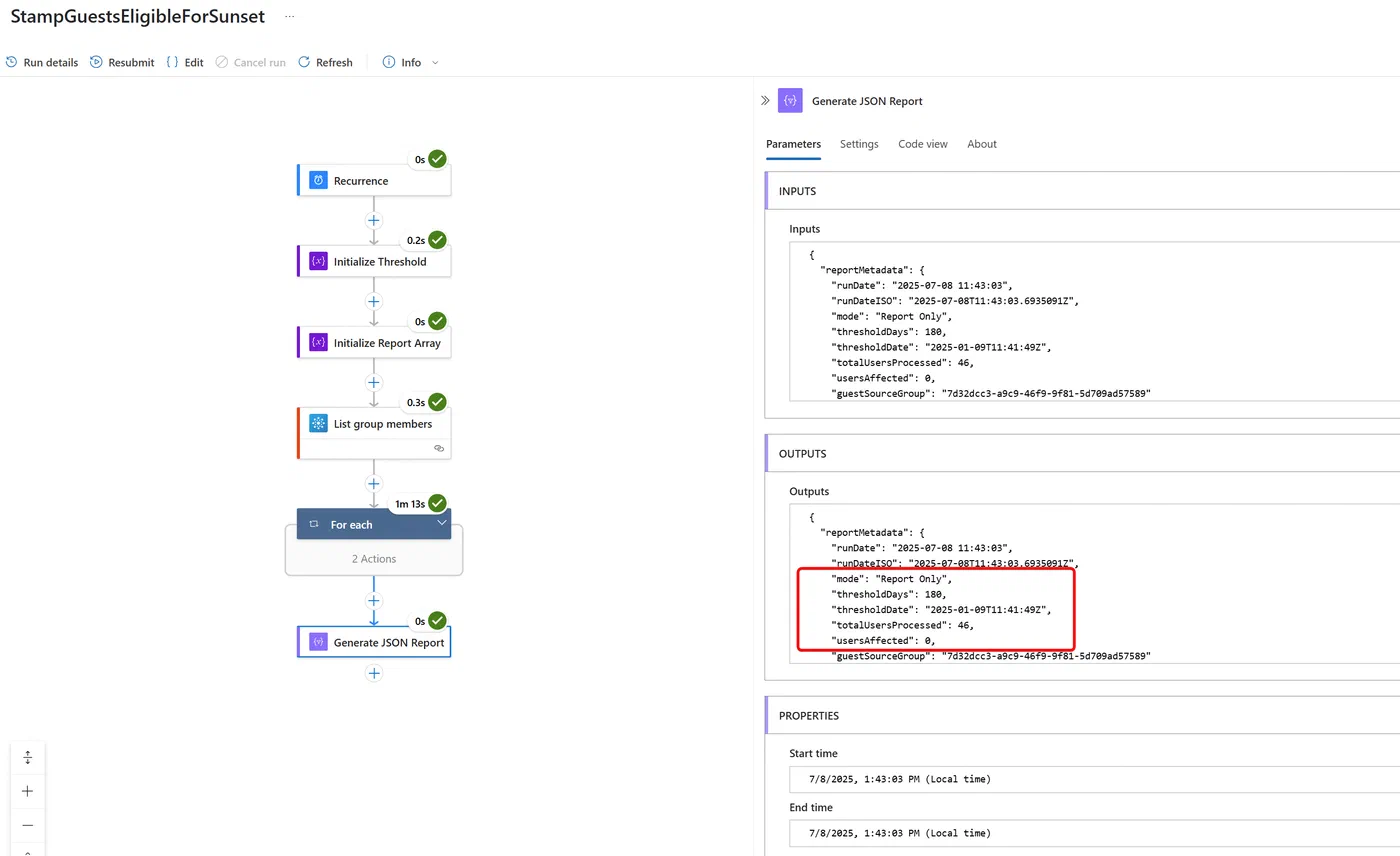The width and height of the screenshot is (1400, 856).
Task: Select the Recurrence trigger clock icon
Action: [319, 181]
